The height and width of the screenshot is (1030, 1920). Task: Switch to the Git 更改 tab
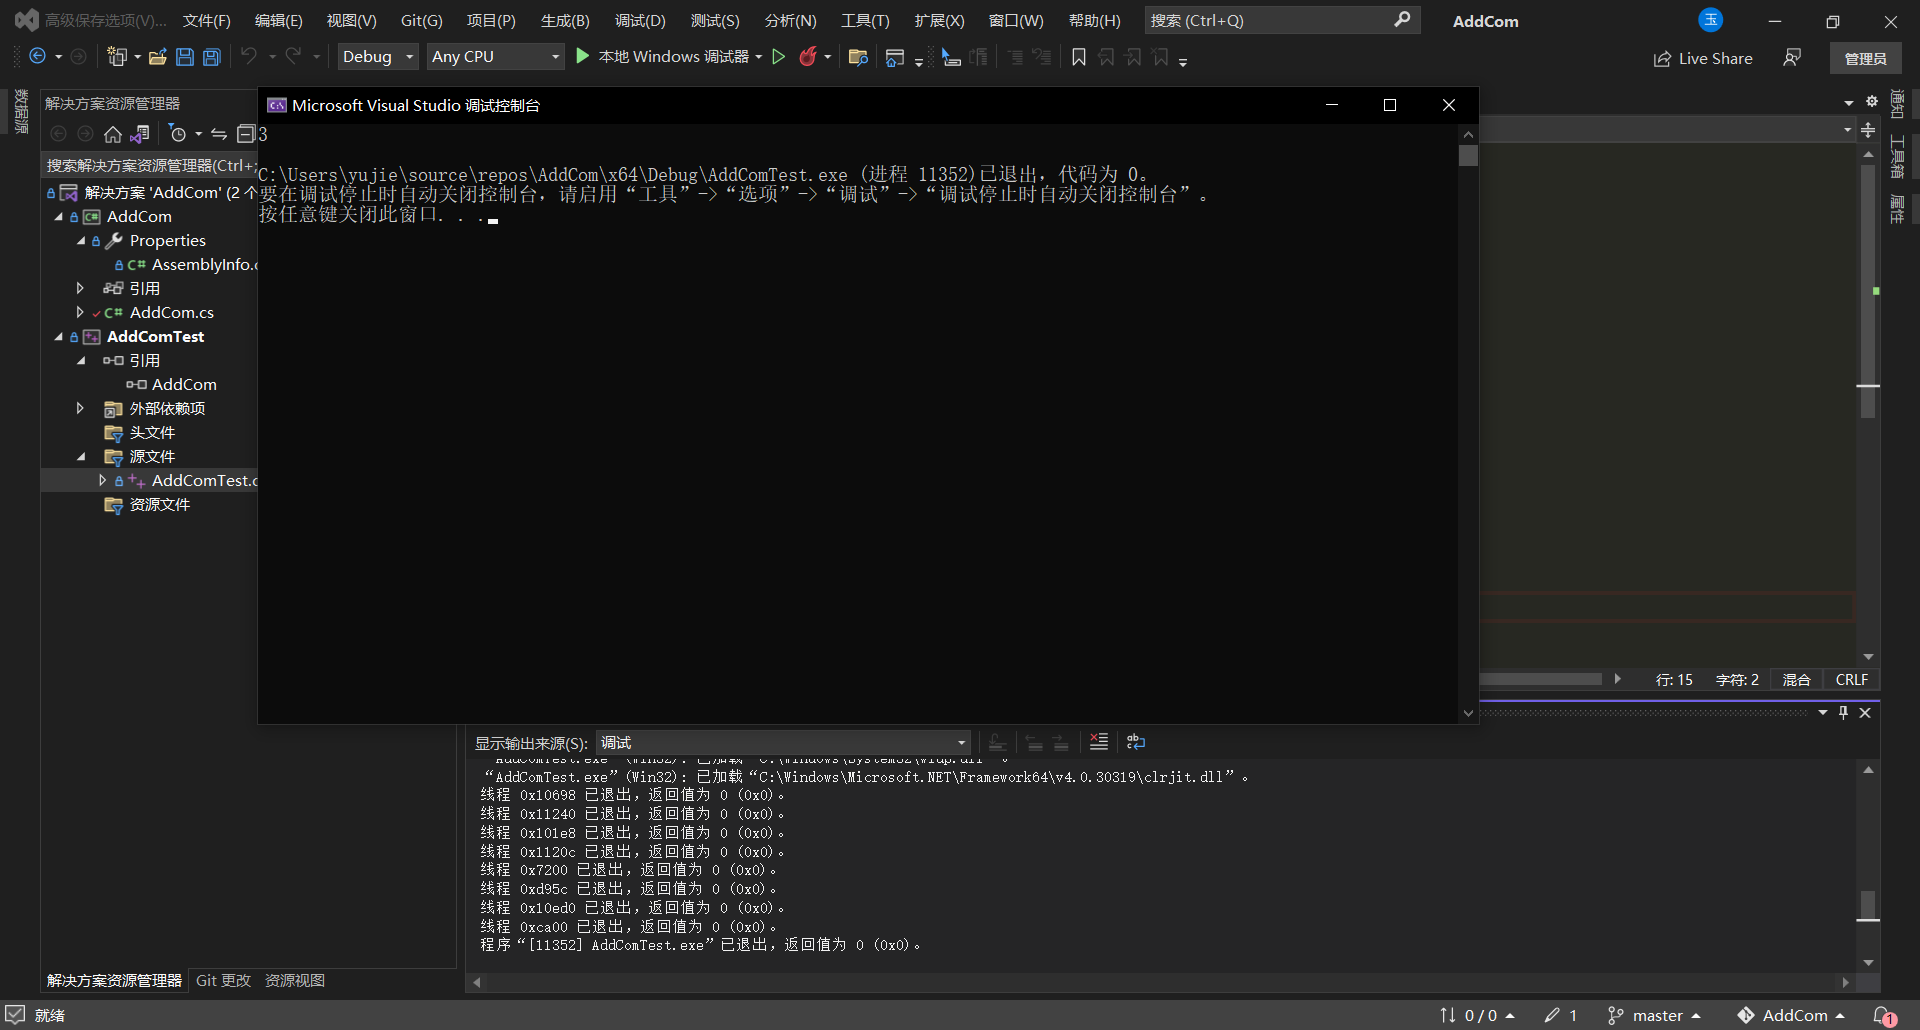pos(223,981)
